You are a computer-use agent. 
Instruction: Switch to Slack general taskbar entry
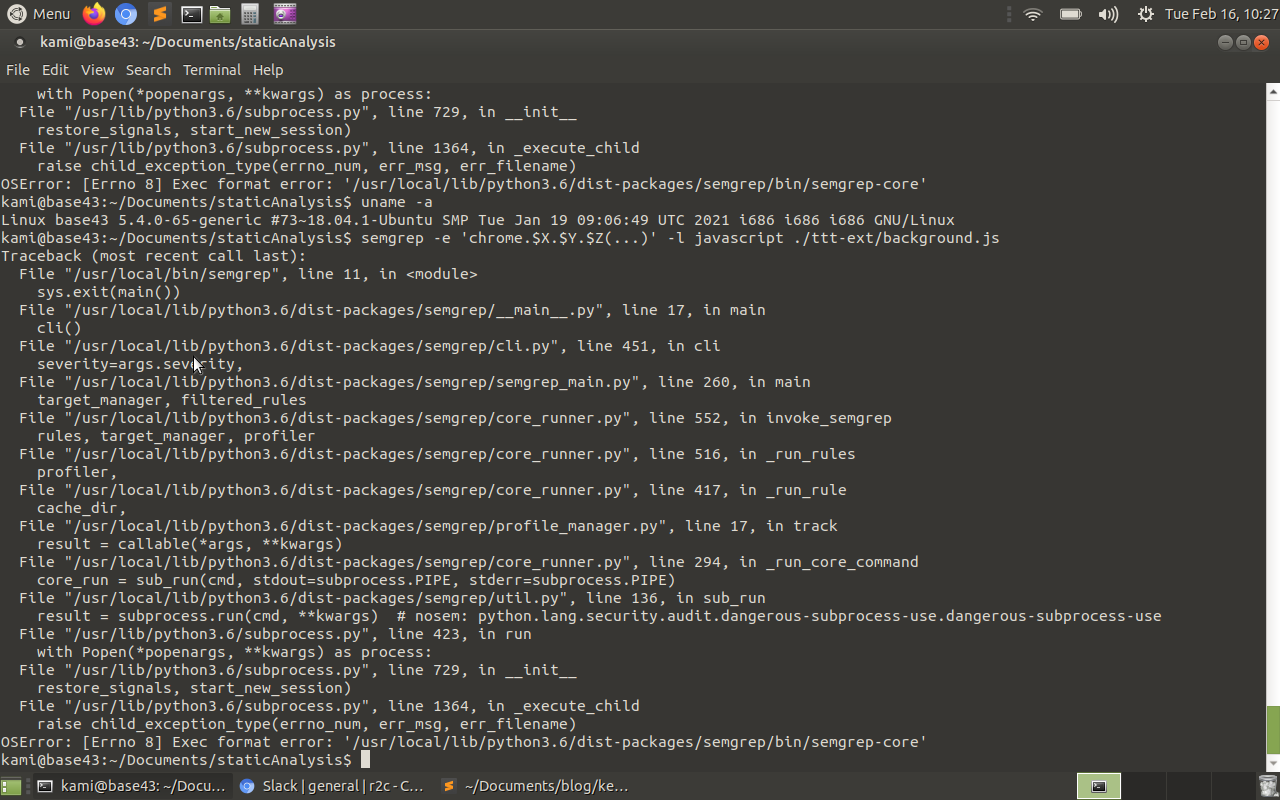click(333, 786)
